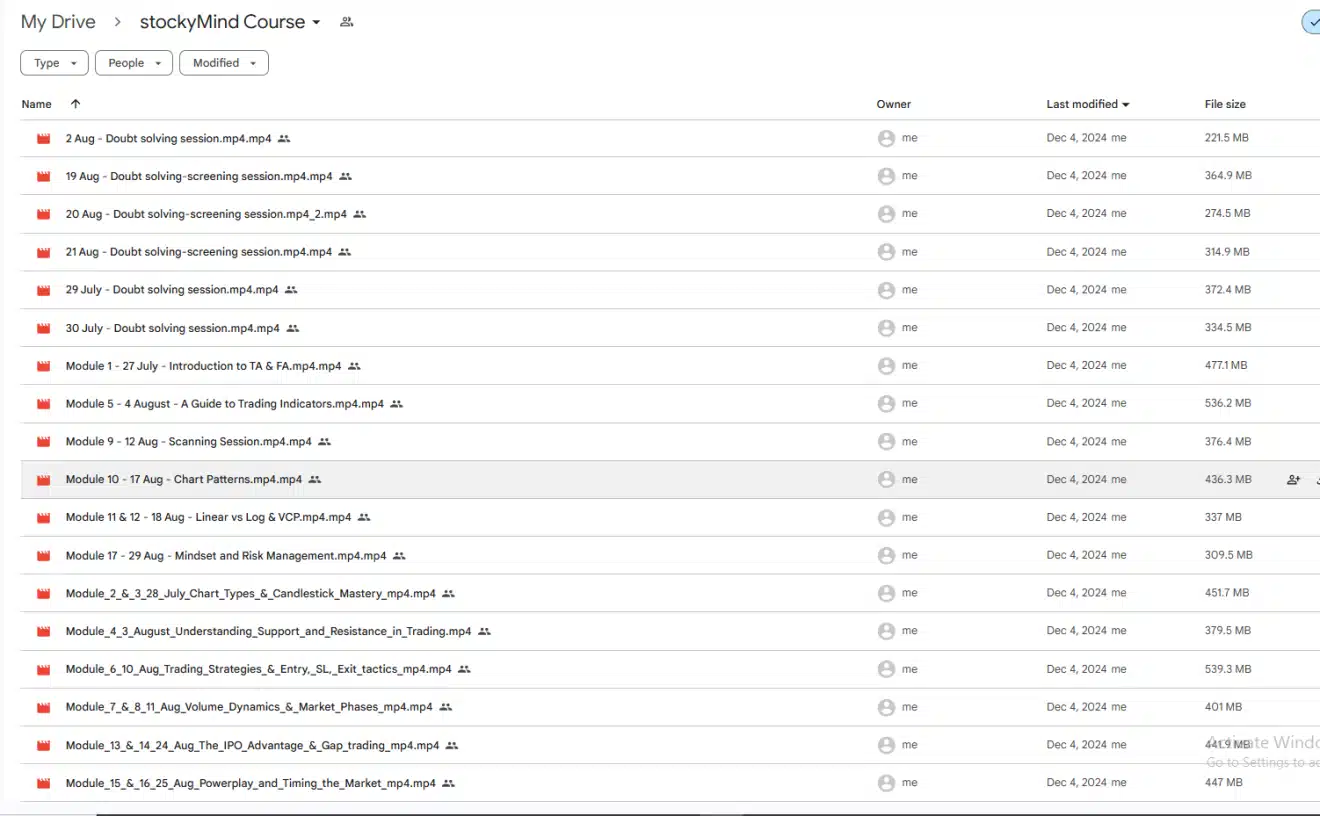
Task: Click file size 477.1 MB
Action: tap(1226, 366)
